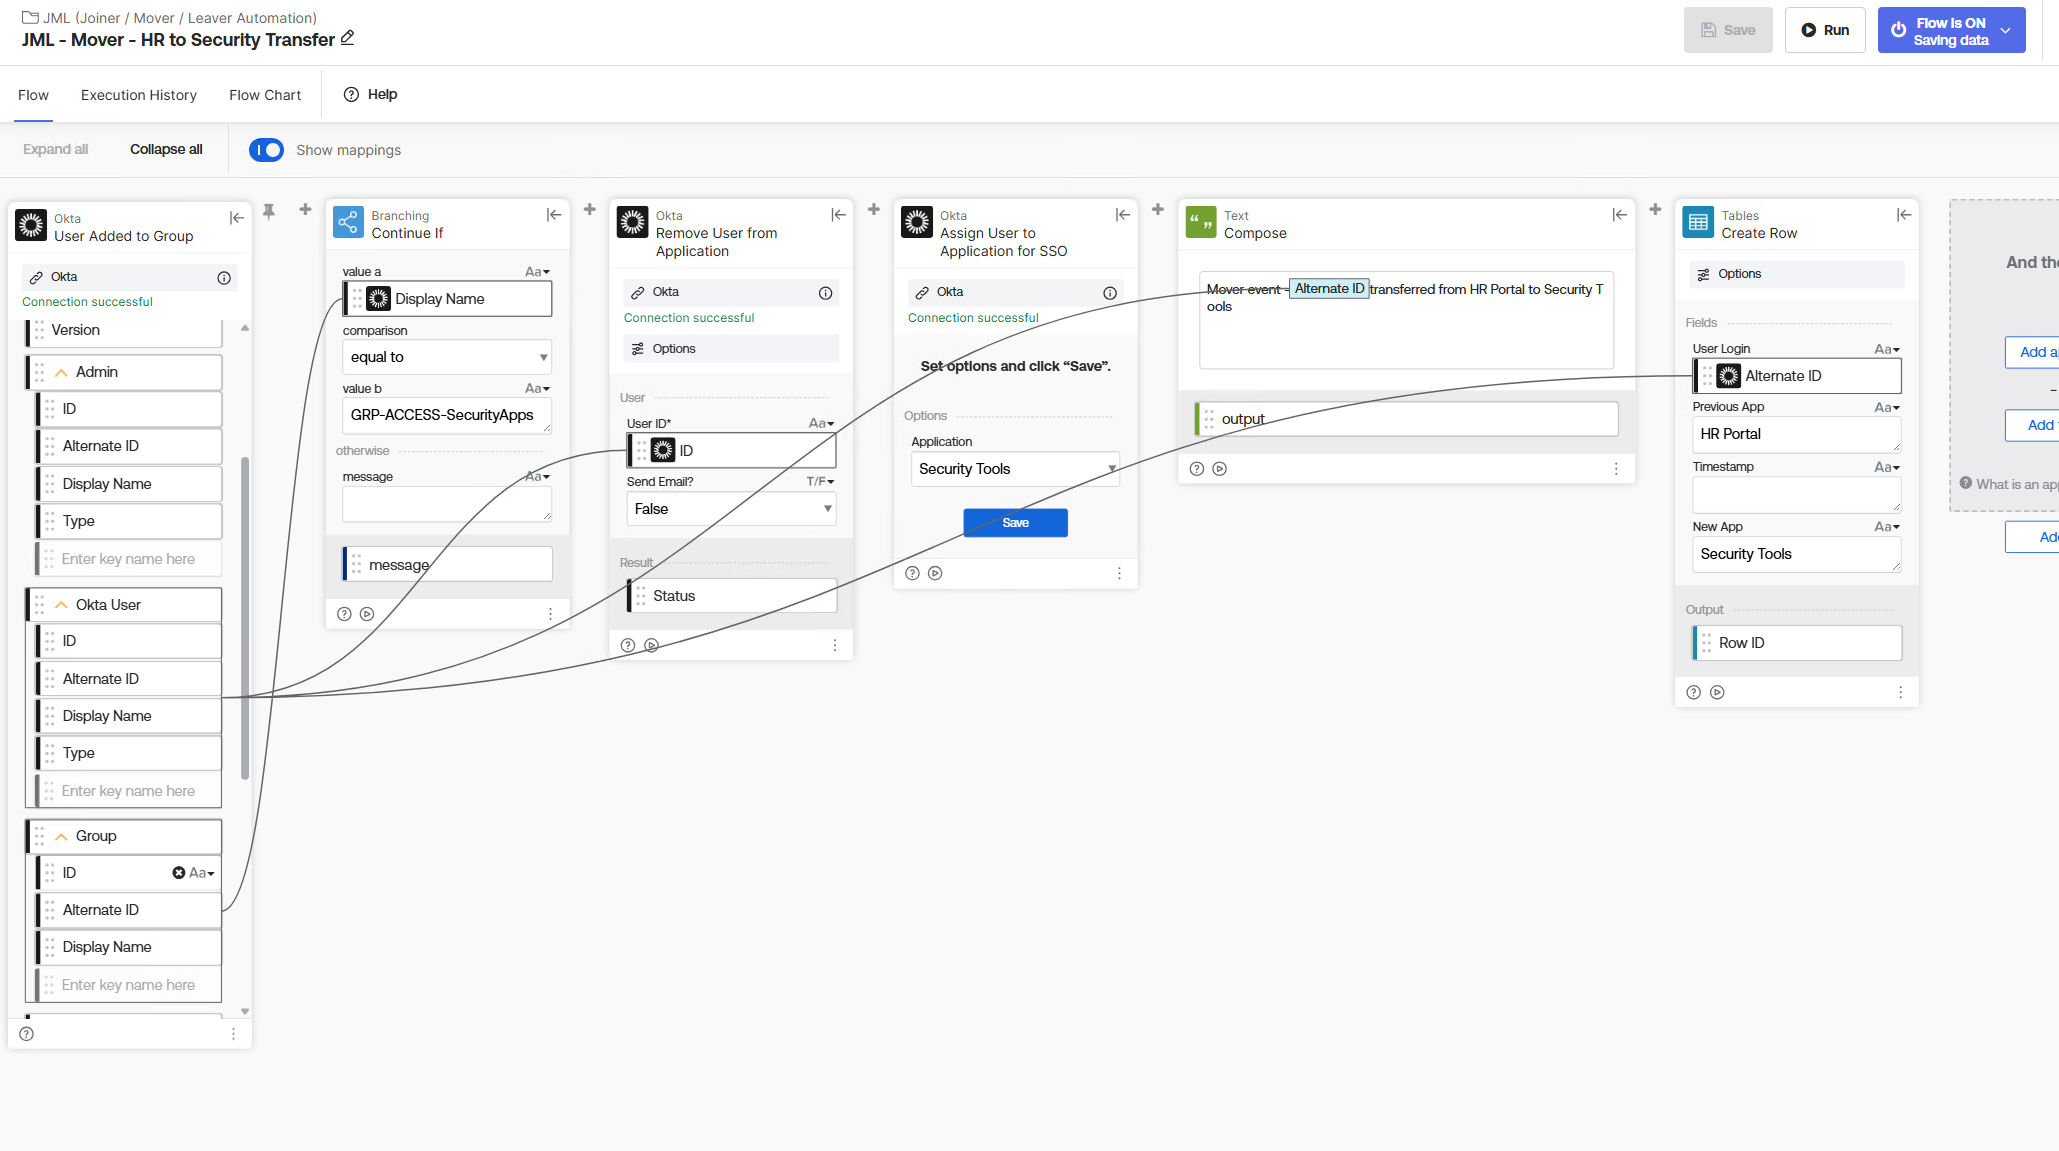Add a card after the Continue If card
The height and width of the screenshot is (1151, 2059).
[589, 209]
